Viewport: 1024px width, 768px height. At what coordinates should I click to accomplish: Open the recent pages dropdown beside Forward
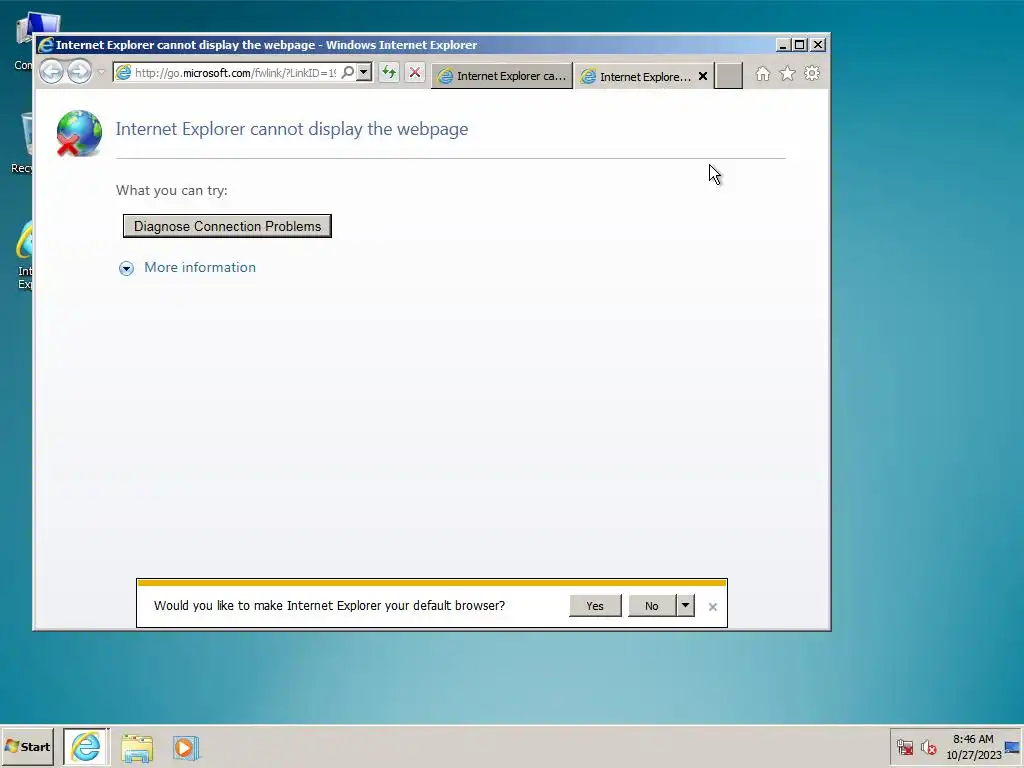tap(101, 72)
